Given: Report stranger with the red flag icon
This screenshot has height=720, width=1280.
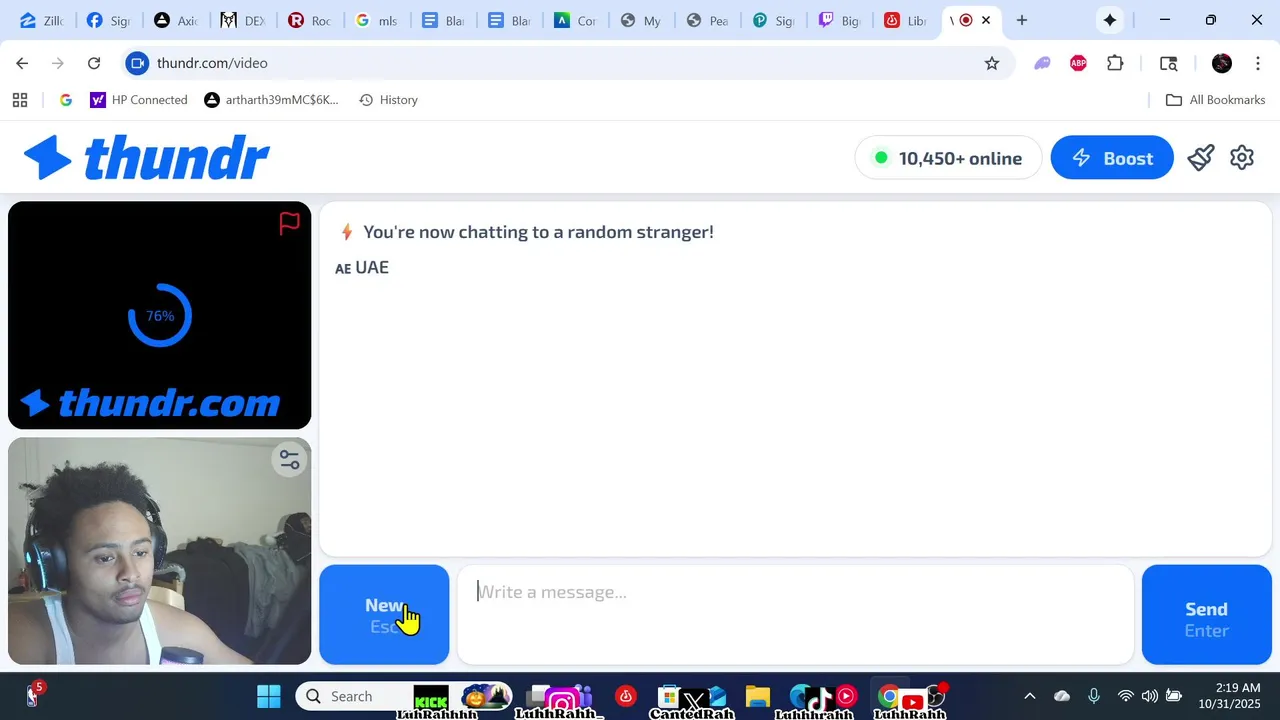Looking at the screenshot, I should (x=289, y=223).
